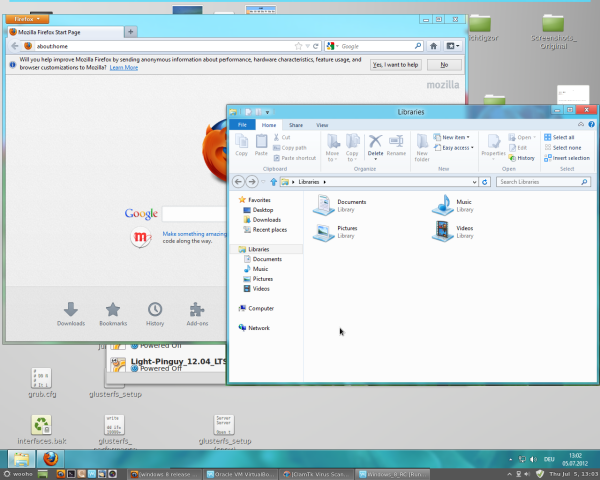Screen dimensions: 600x480
Task: Reload the page in Firefox
Action: pos(316,46)
